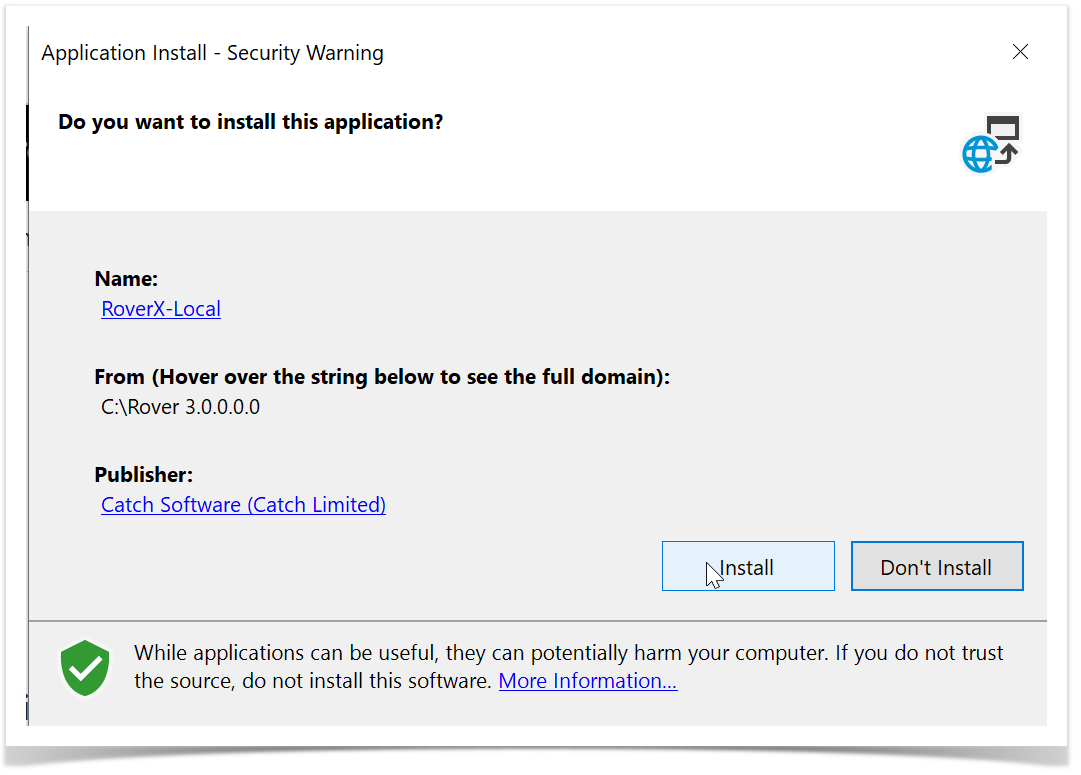This screenshot has height=775, width=1081.
Task: Click the C:\Rover 3.0.0.0.0 source path
Action: coord(180,407)
